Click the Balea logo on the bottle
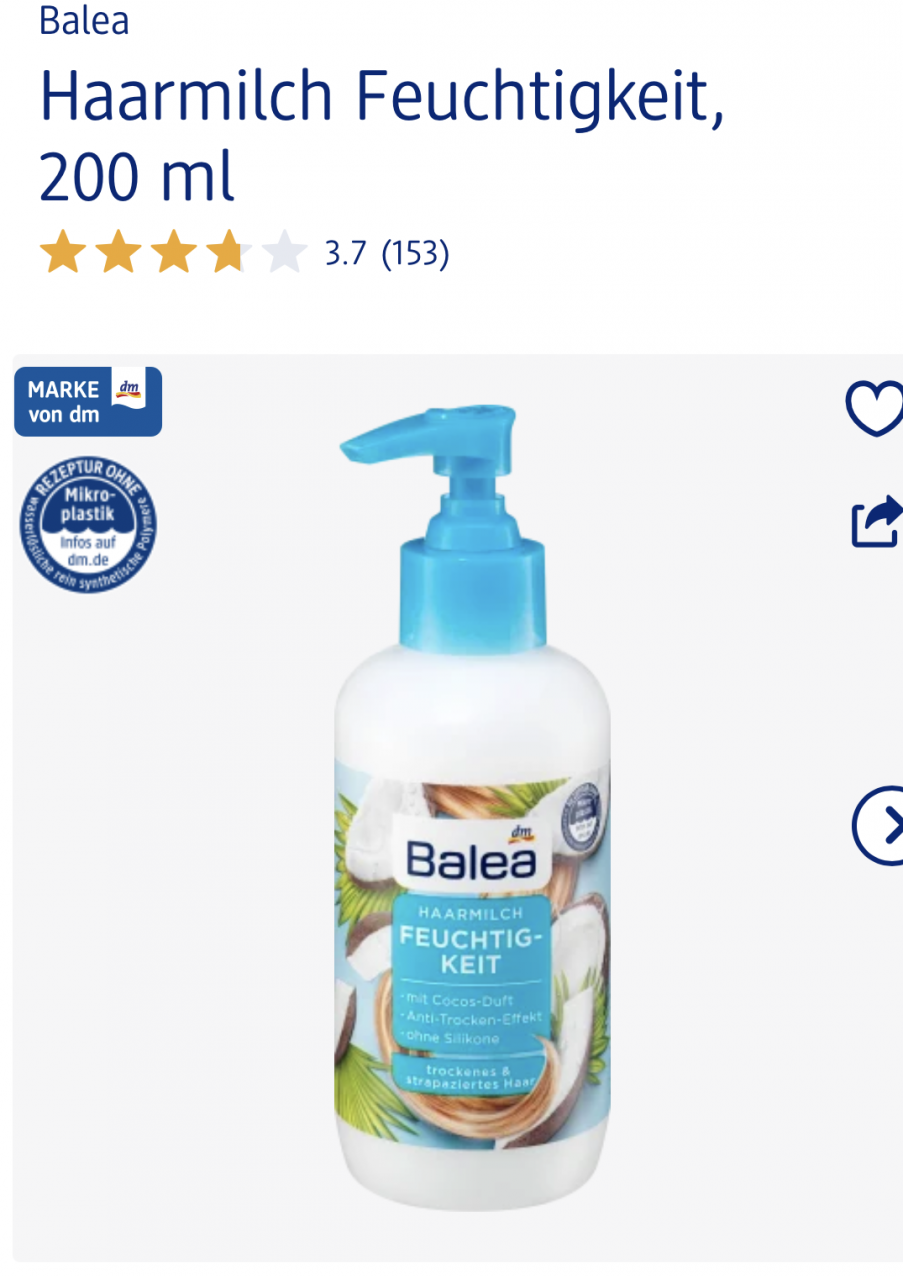 [471, 859]
